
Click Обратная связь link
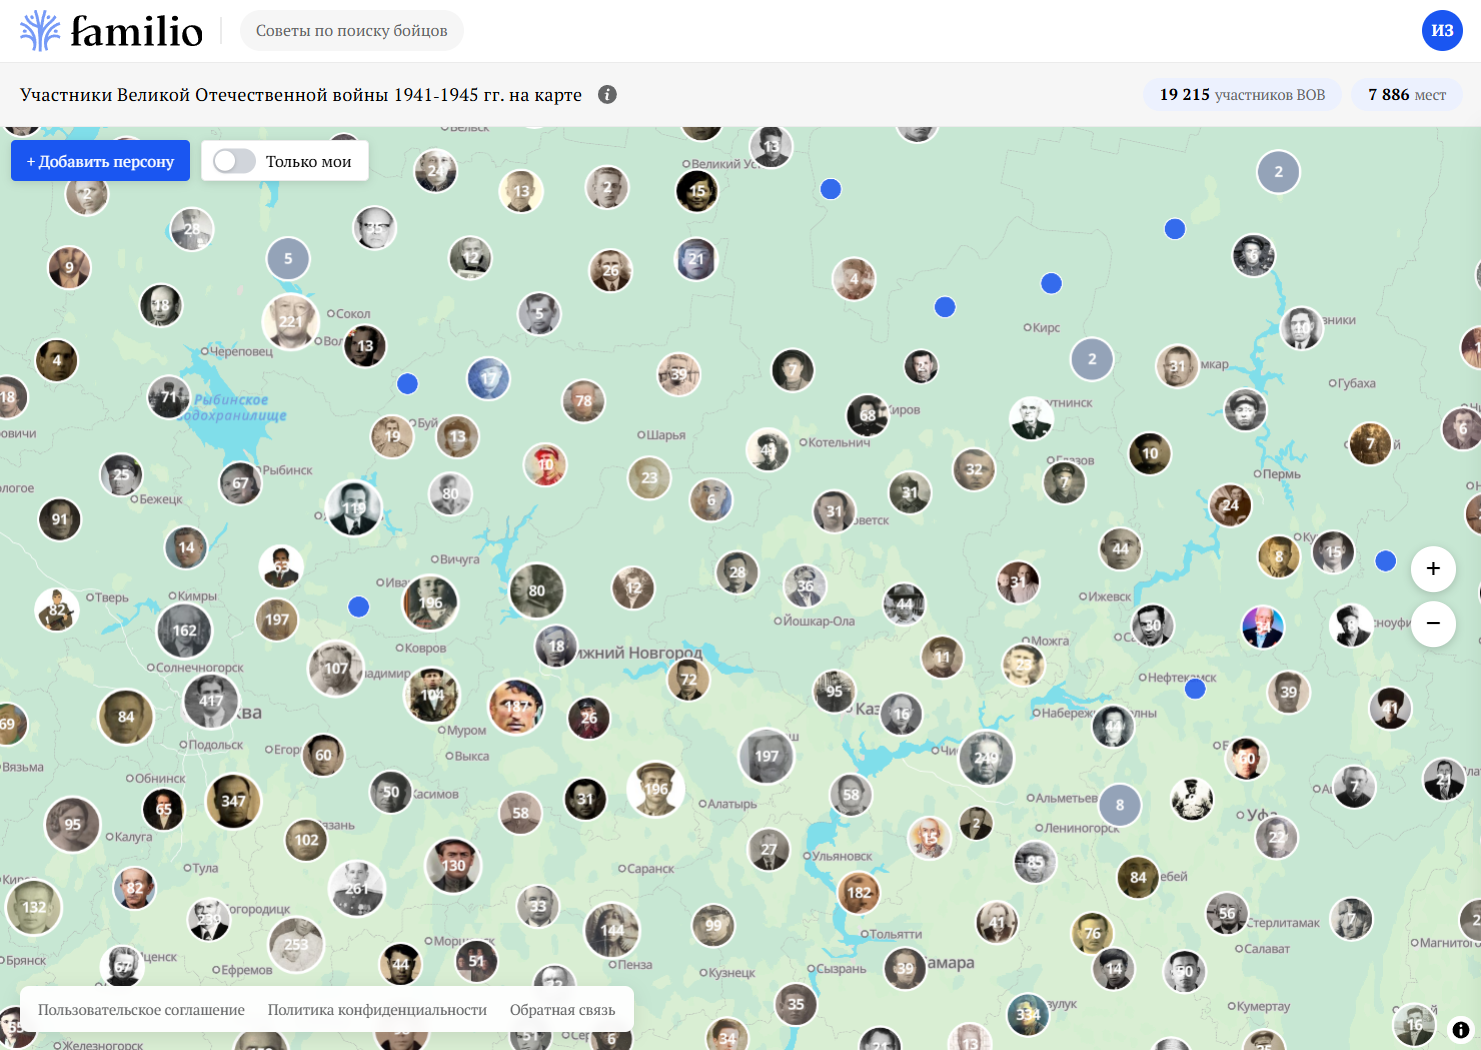coord(562,1010)
